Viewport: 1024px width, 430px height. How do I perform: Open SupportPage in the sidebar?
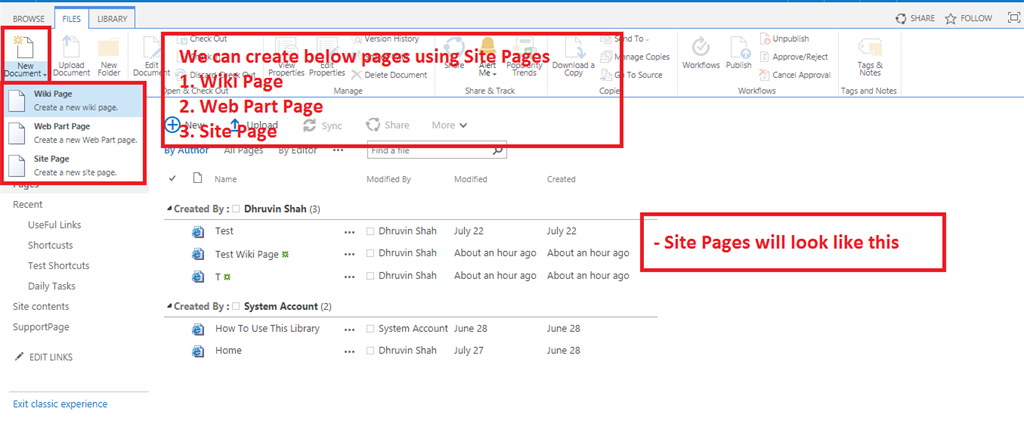[x=40, y=327]
